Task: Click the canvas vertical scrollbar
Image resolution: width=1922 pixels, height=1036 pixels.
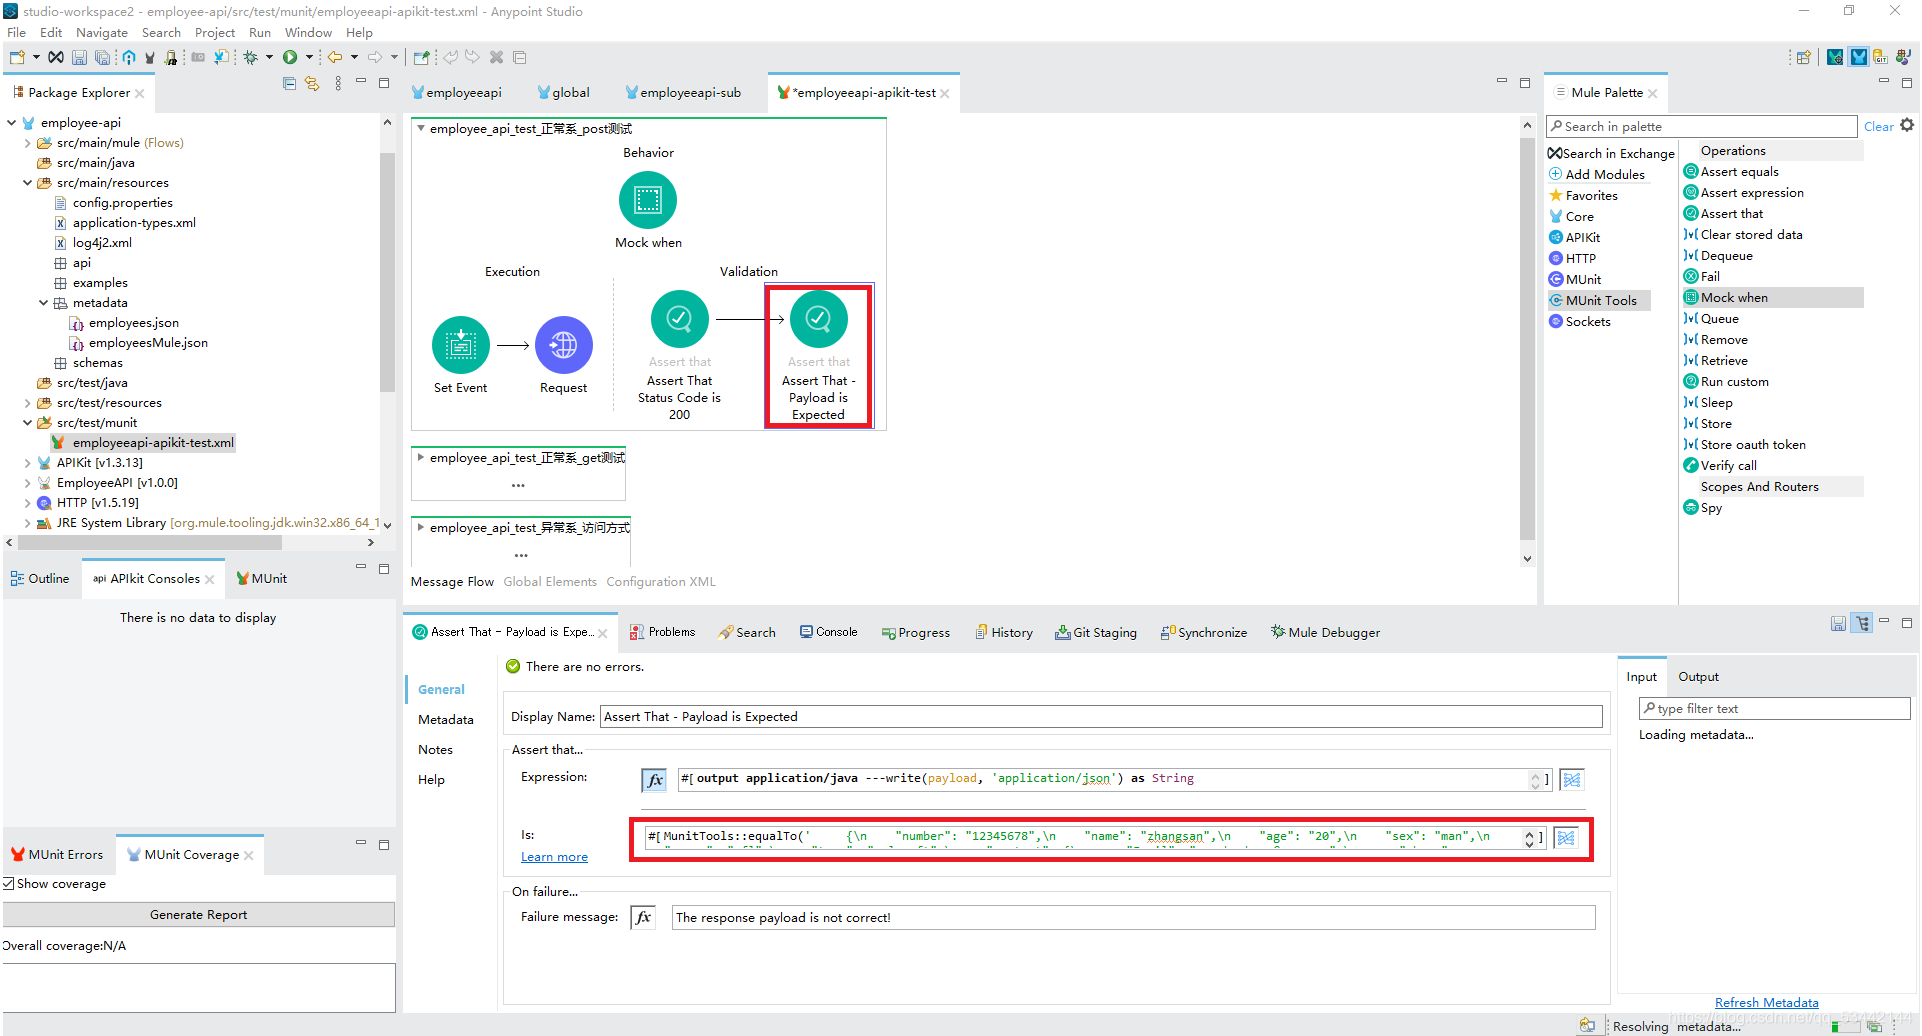Action: pos(1527,340)
